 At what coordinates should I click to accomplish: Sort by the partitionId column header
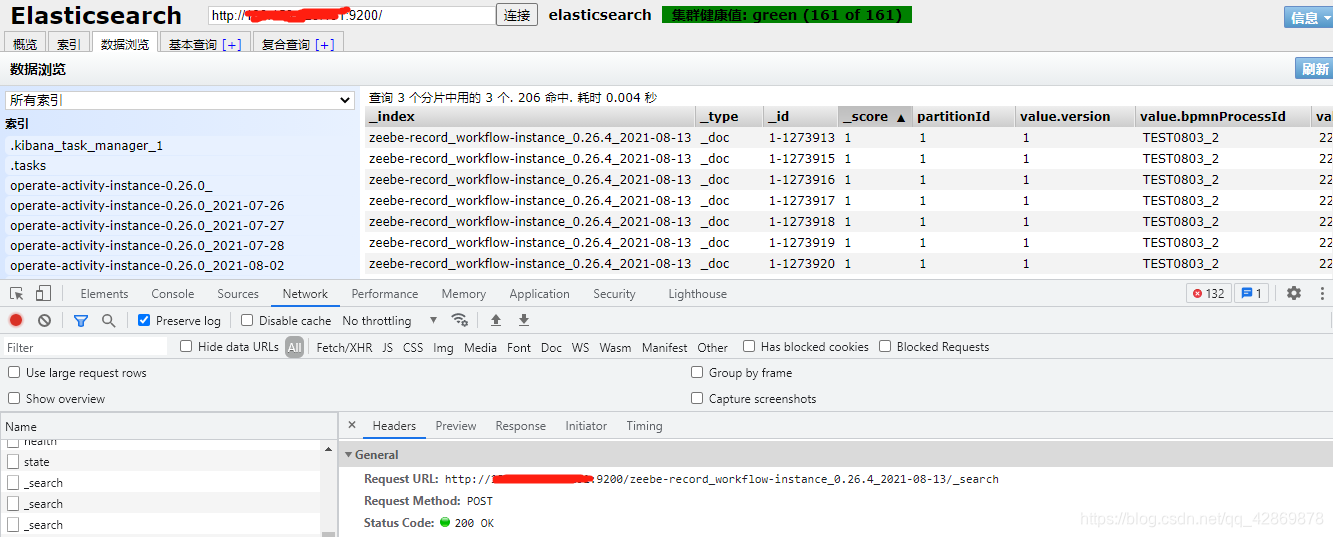coord(964,116)
